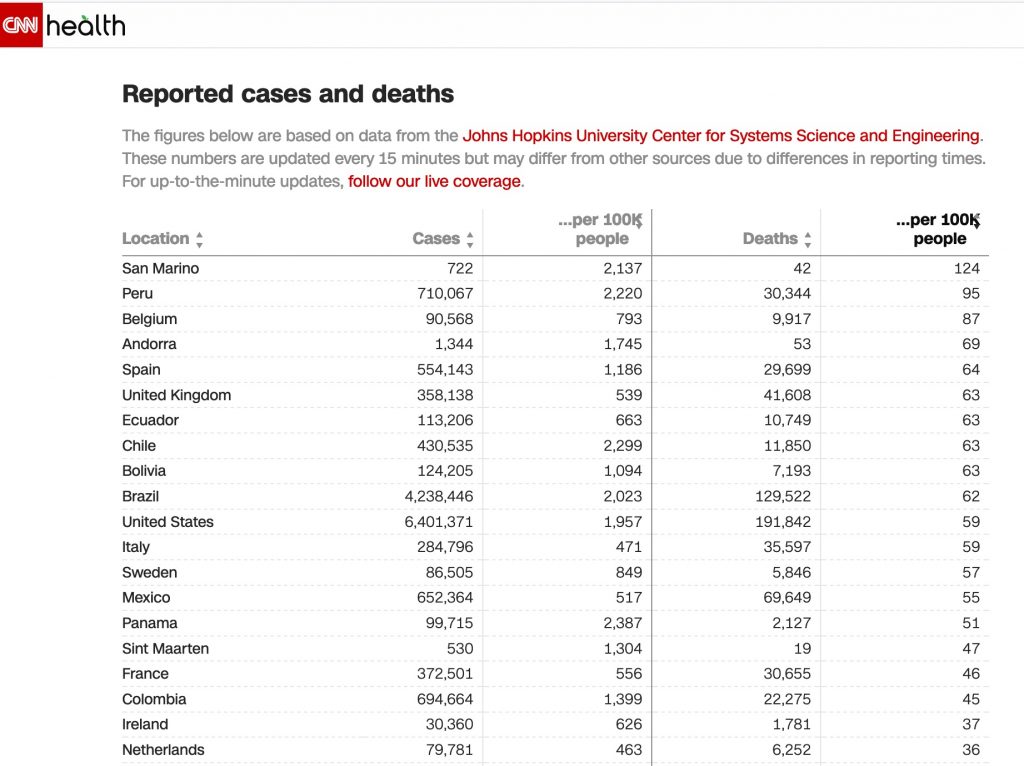
Task: Select the Sweden row name
Action: coord(150,573)
